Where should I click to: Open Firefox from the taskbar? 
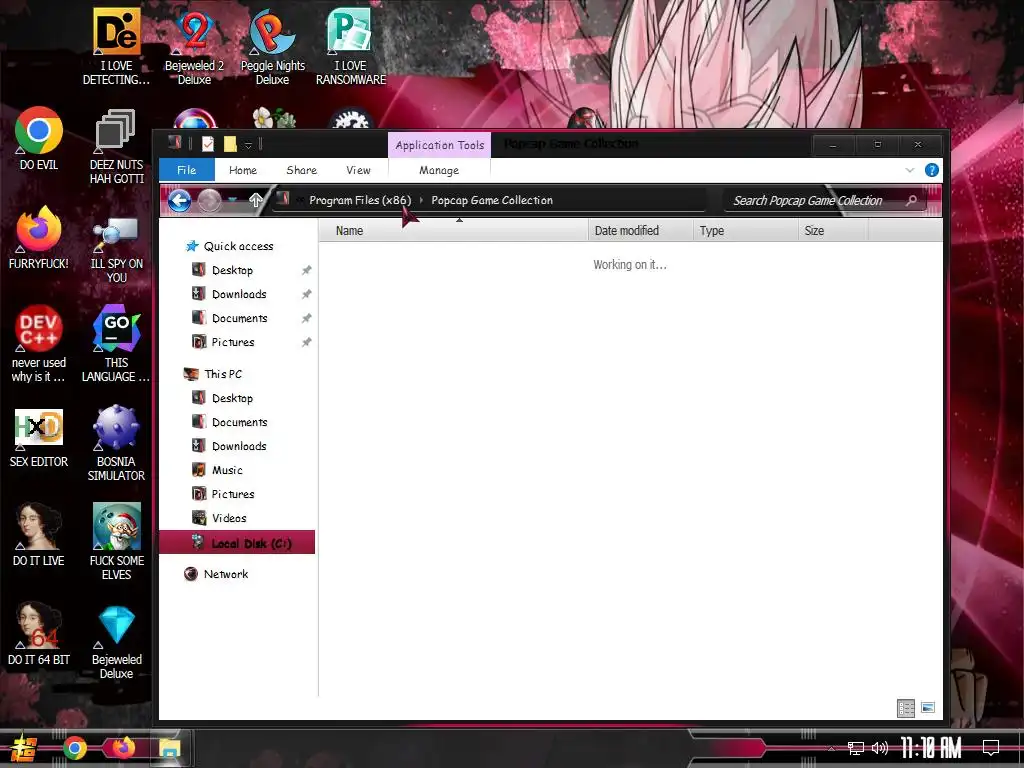[x=122, y=748]
